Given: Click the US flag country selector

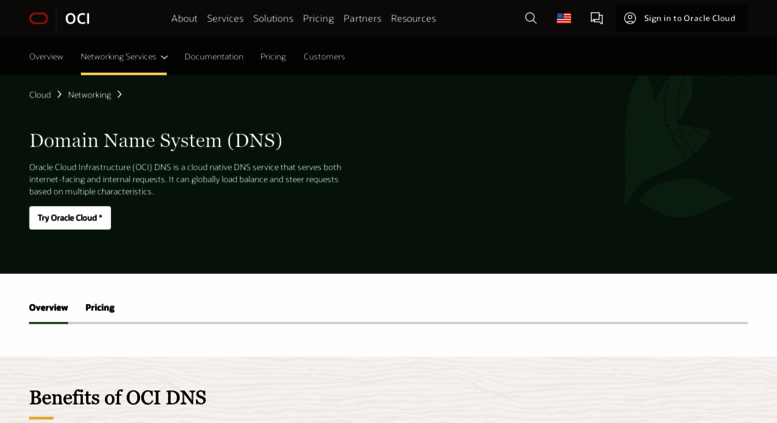Looking at the screenshot, I should pos(564,18).
